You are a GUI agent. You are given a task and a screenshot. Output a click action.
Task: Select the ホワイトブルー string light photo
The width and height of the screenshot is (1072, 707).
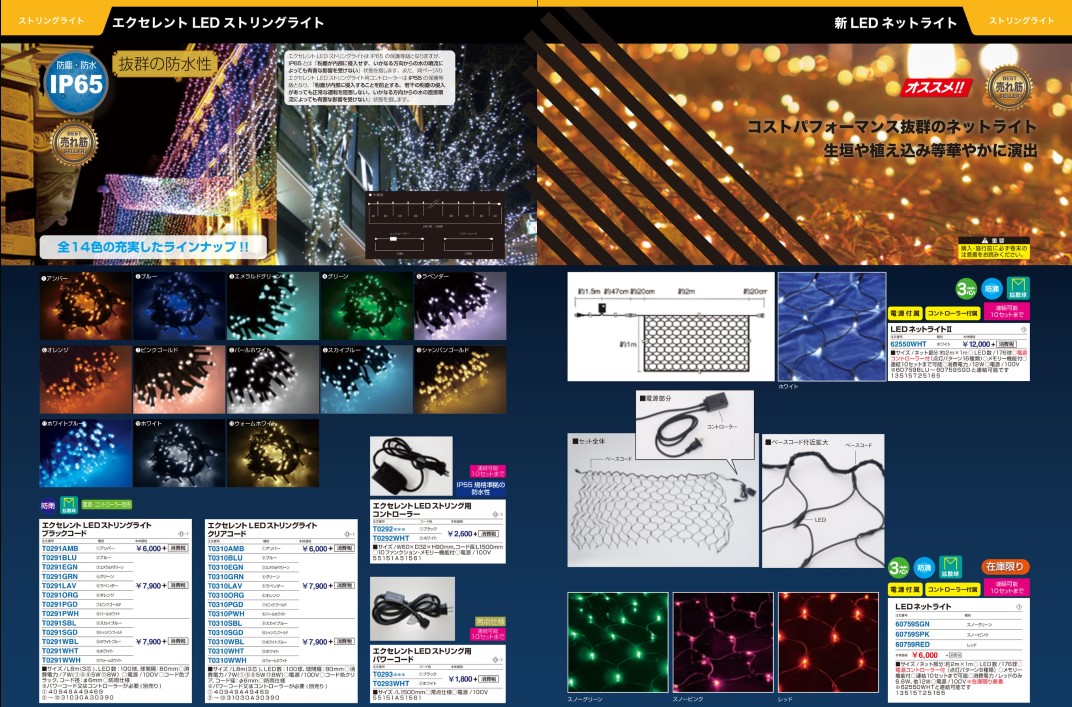[x=85, y=453]
